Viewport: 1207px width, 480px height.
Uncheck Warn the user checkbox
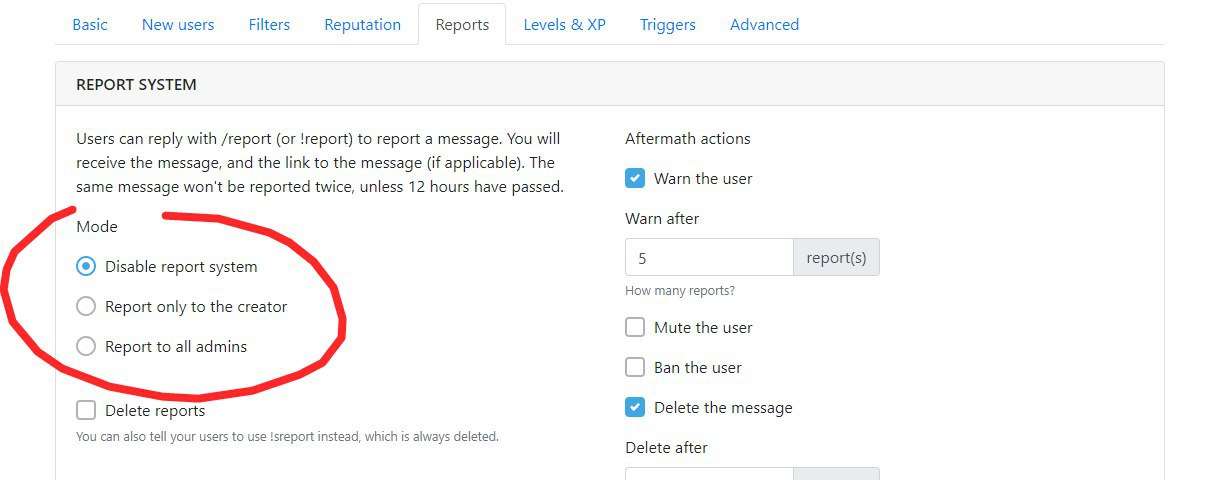[635, 178]
